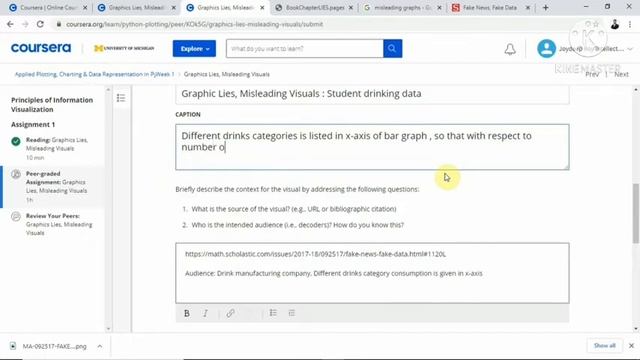
Task: Bookmark this page with star icon
Action: [596, 24]
